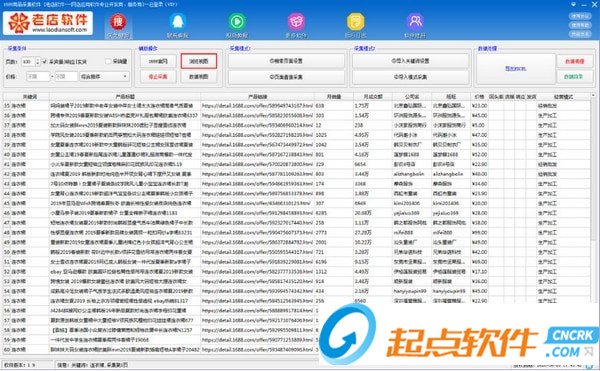Image resolution: width=600 pixels, height=371 pixels.
Task: Click the maximum price input field
Action: [66, 76]
